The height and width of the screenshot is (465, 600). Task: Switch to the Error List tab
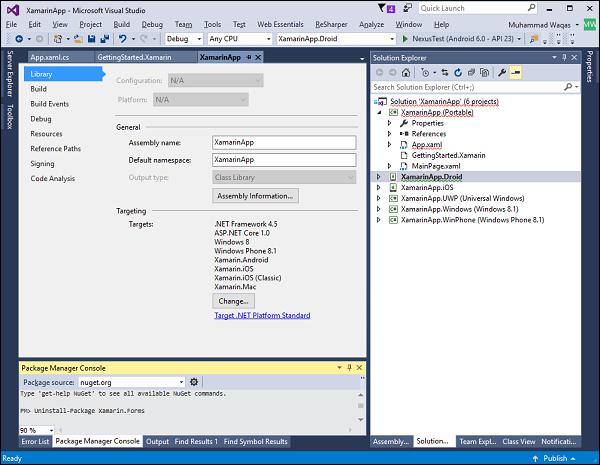(35, 441)
